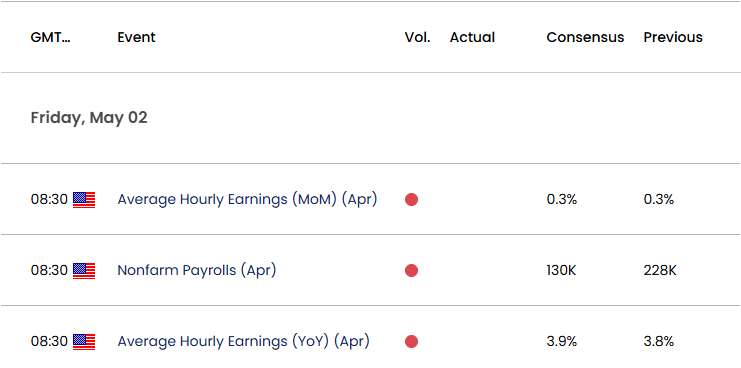Image resolution: width=741 pixels, height=368 pixels.
Task: Open Nonfarm Payrolls (Apr) event details
Action: (x=197, y=271)
